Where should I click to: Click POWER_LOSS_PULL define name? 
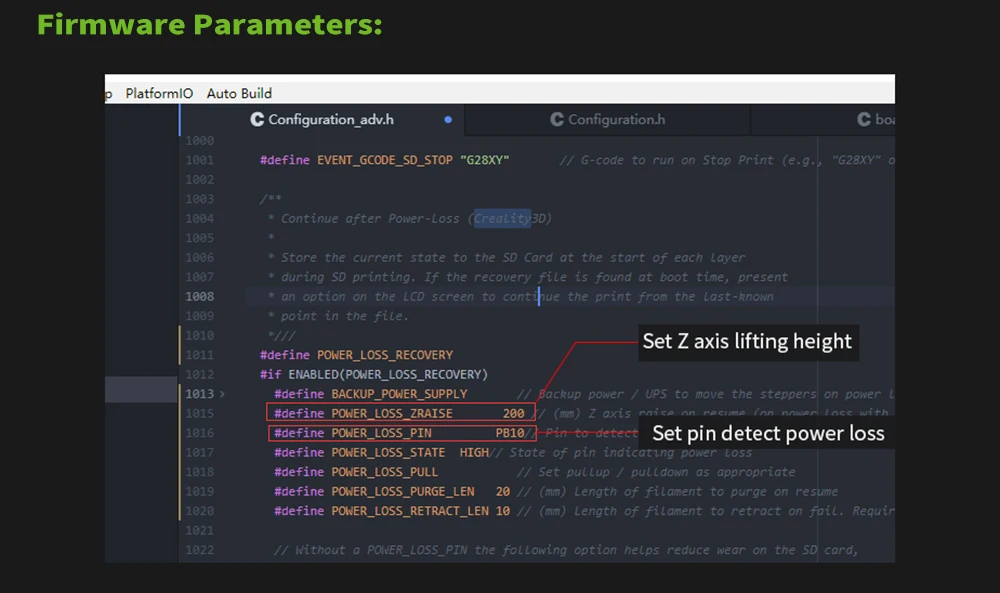point(385,472)
